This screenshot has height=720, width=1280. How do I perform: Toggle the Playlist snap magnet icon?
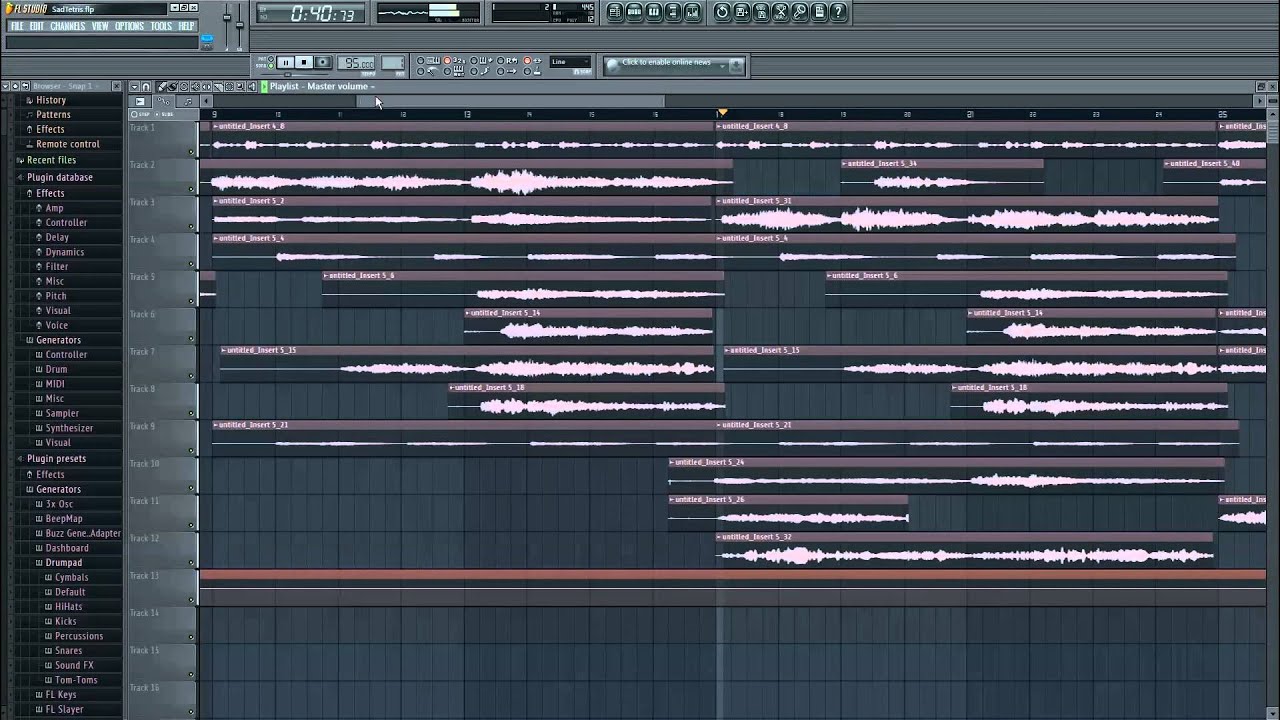point(146,87)
